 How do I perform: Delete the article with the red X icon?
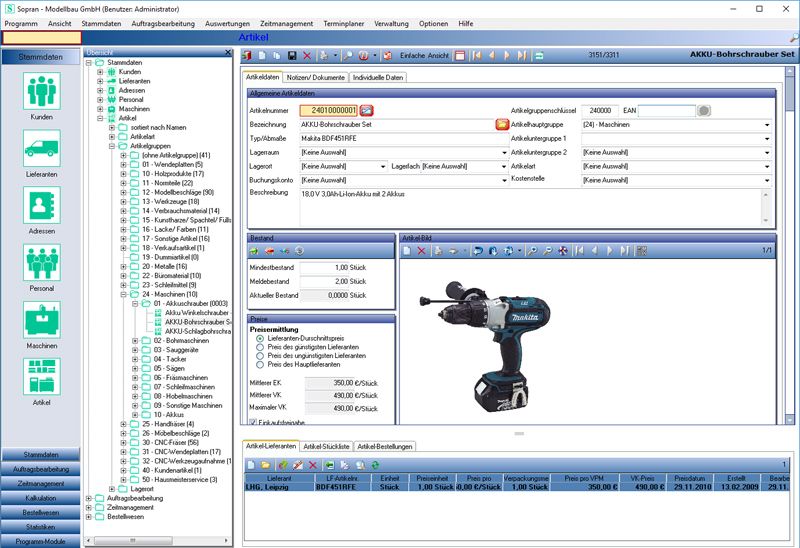307,56
